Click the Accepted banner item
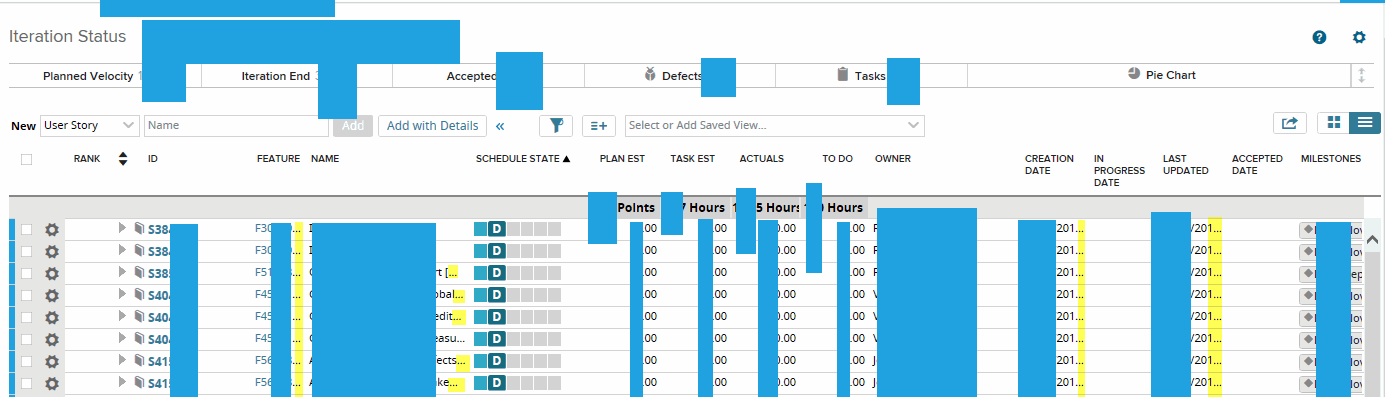The image size is (1385, 397). [x=488, y=76]
